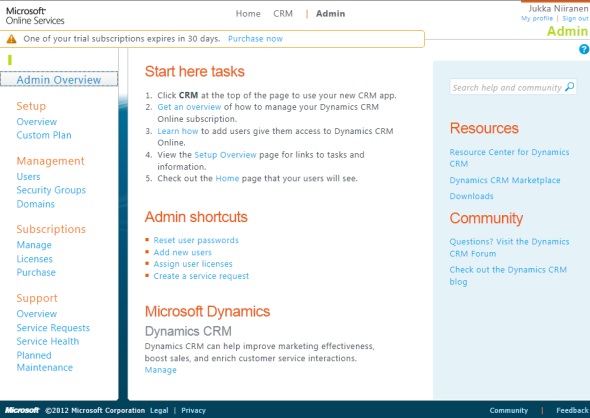Open My profile link
590x418 pixels.
click(x=537, y=18)
